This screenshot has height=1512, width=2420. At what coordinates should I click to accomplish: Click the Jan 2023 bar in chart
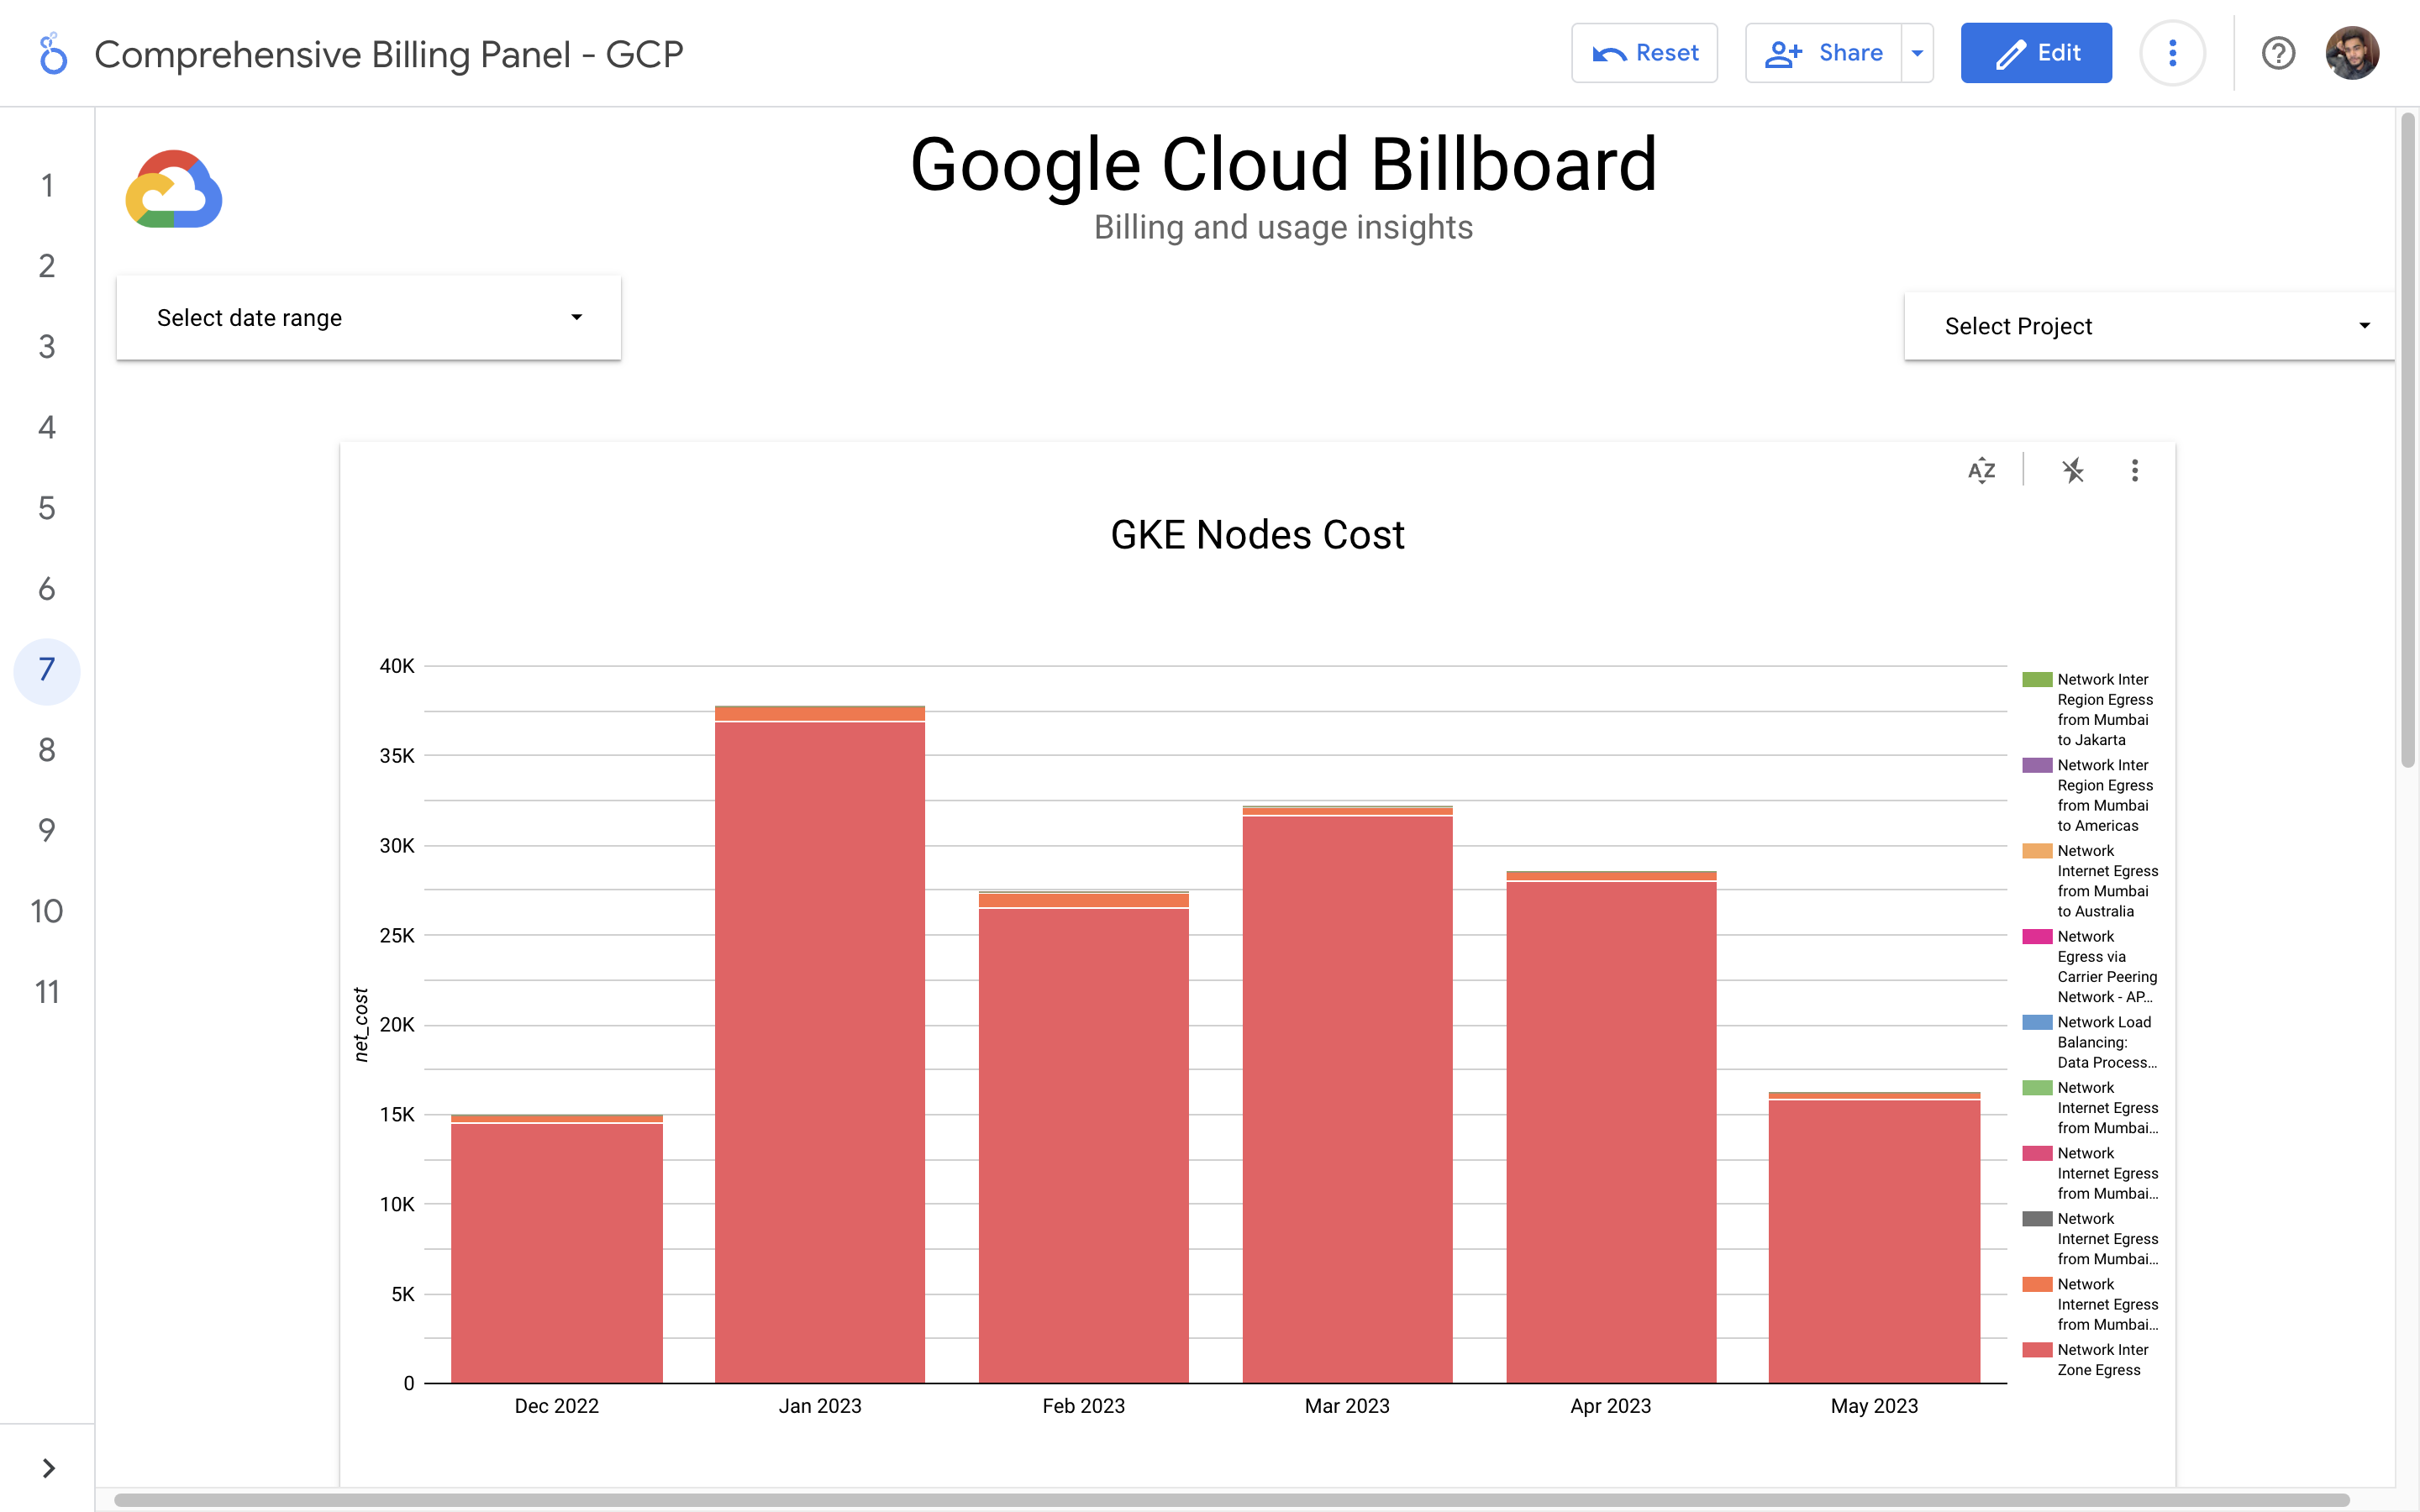pos(820,1050)
